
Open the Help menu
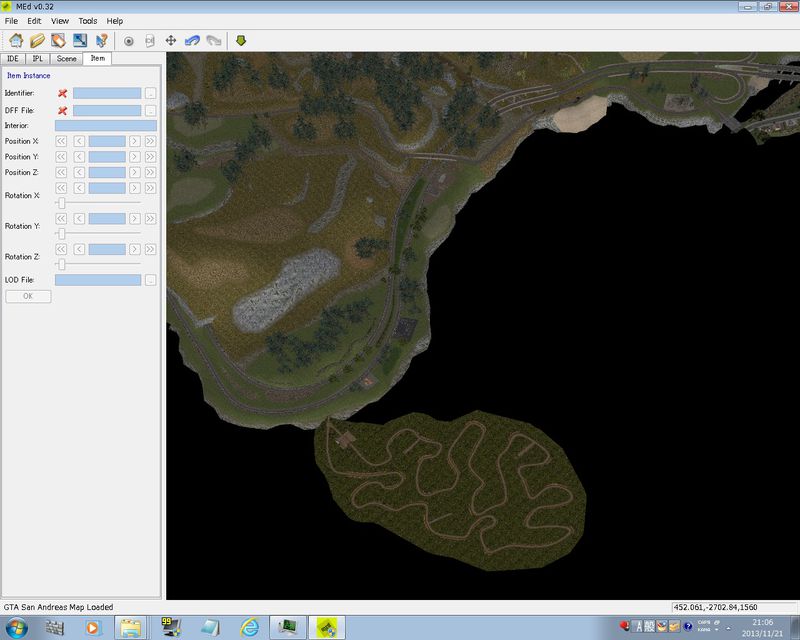click(115, 21)
